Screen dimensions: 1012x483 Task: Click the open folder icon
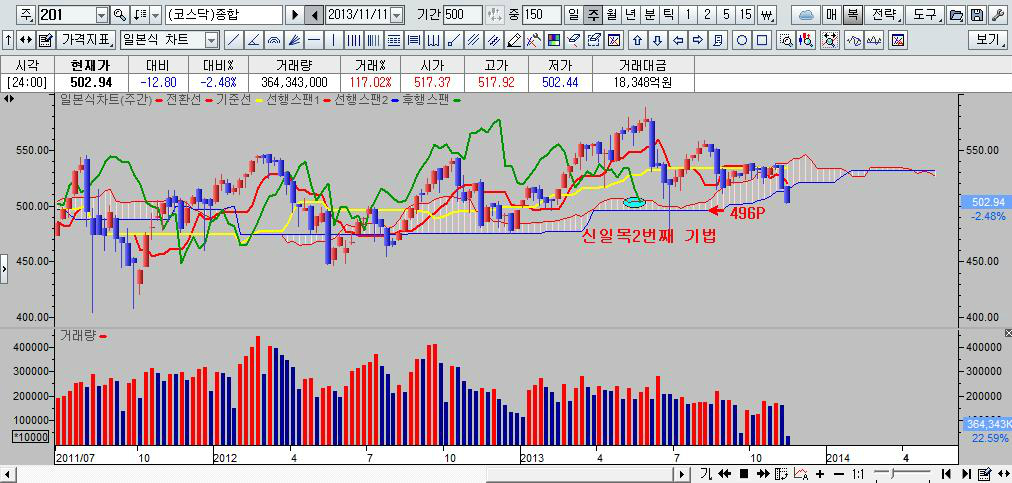[x=956, y=15]
